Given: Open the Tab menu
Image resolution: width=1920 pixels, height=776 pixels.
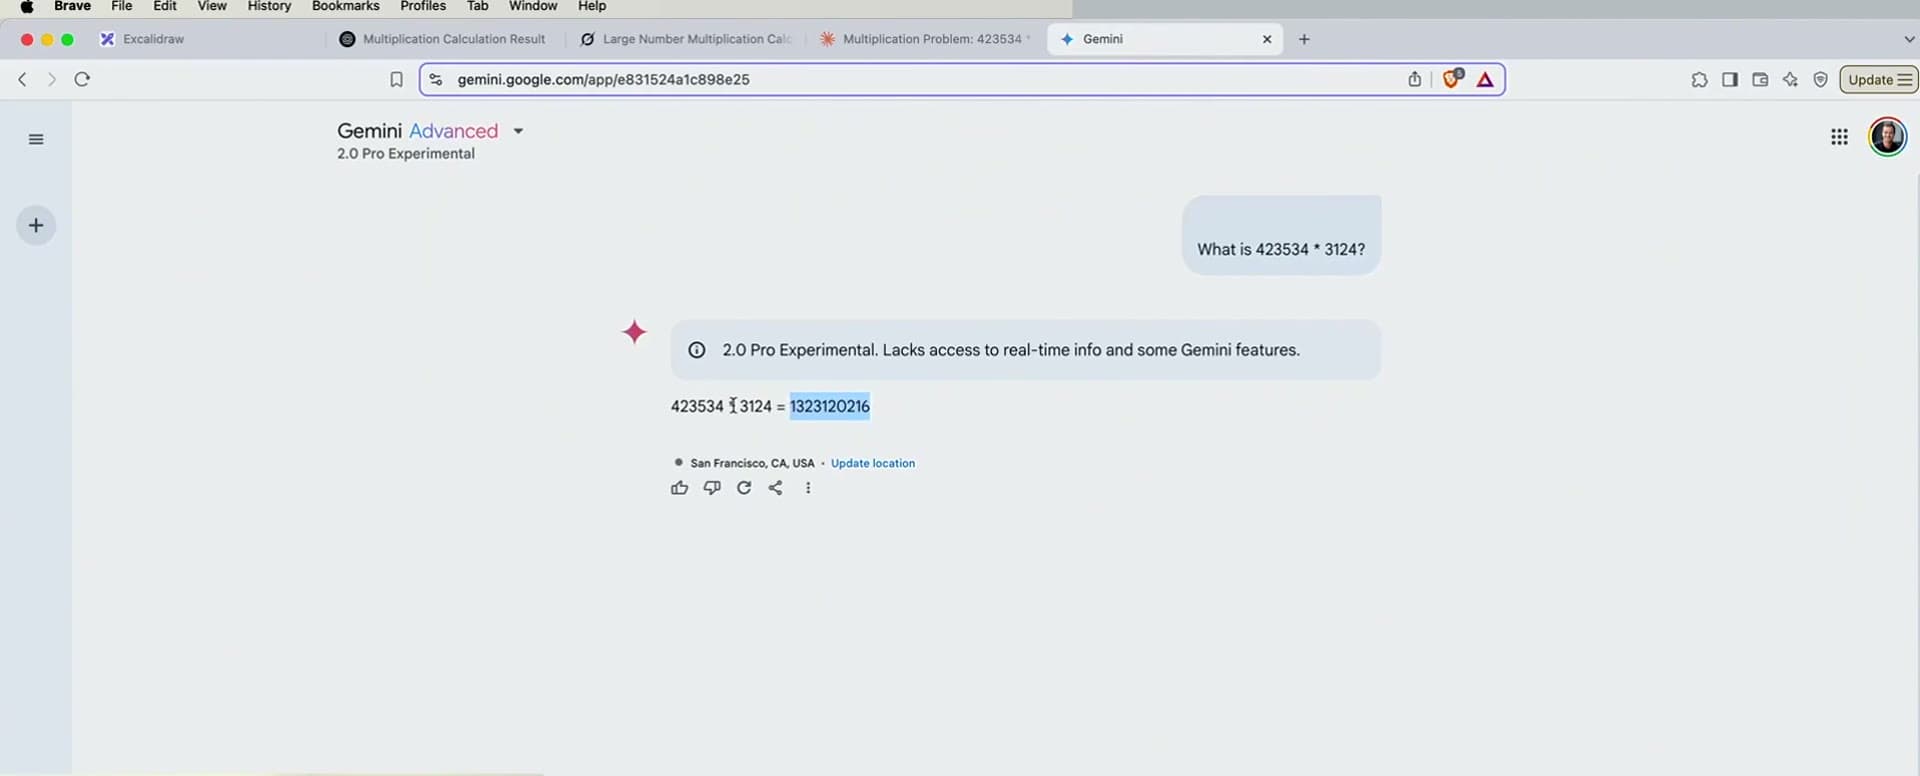Looking at the screenshot, I should coord(478,6).
